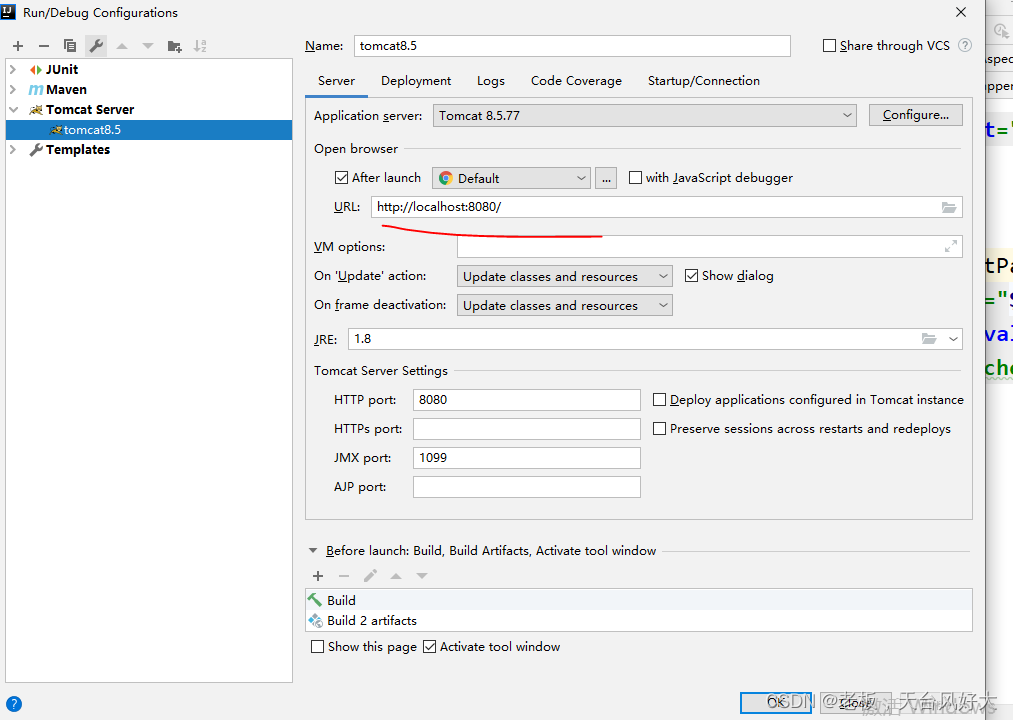Viewport: 1013px width, 720px height.
Task: Click the OK button
Action: 776,702
